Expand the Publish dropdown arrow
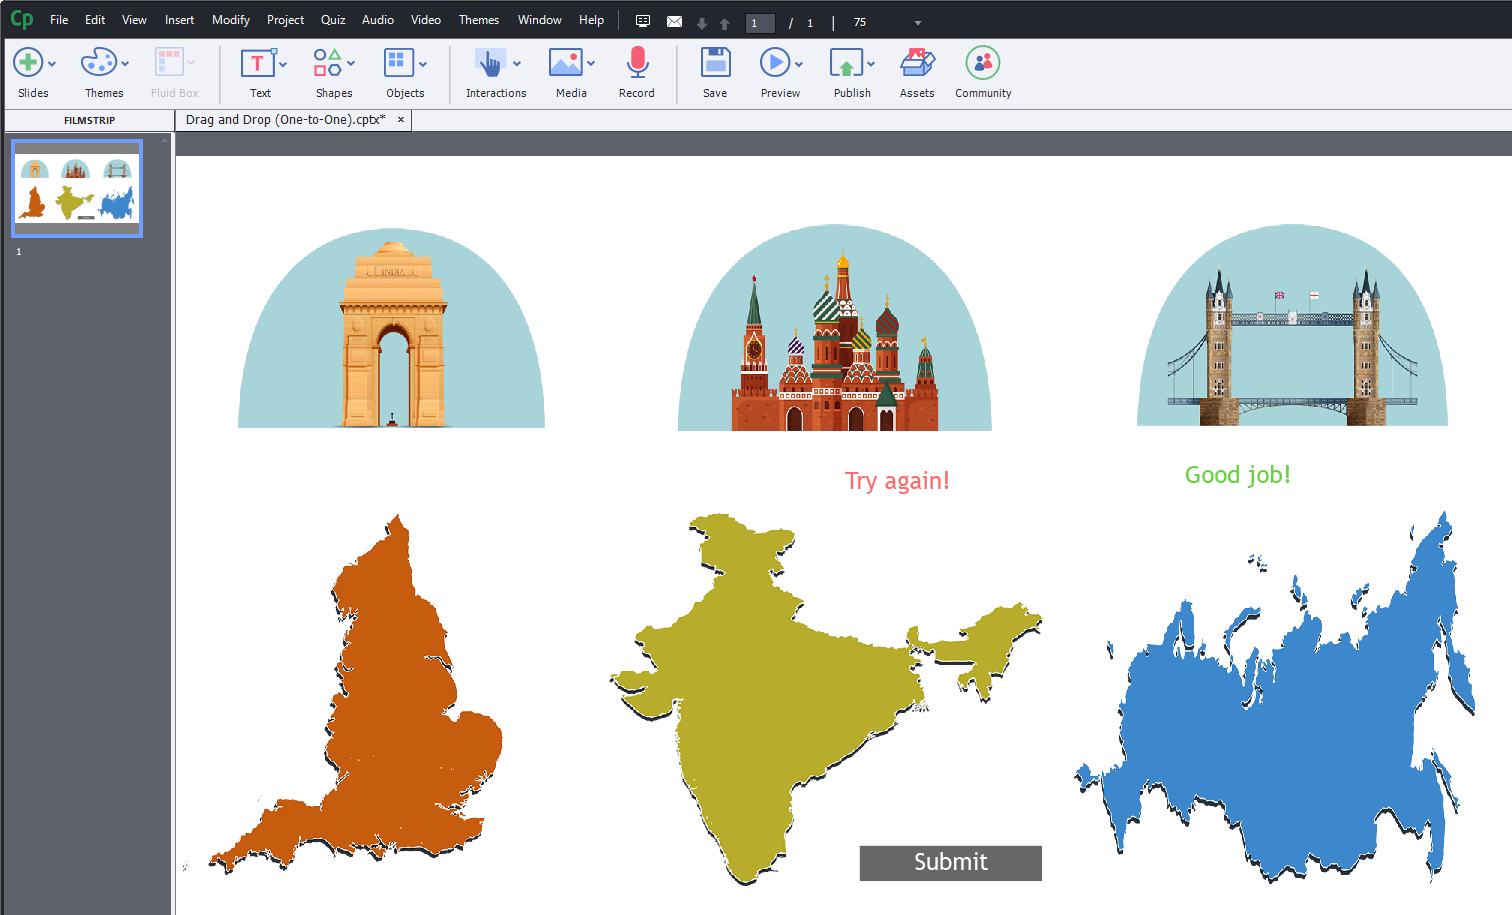This screenshot has width=1512, height=915. tap(871, 64)
